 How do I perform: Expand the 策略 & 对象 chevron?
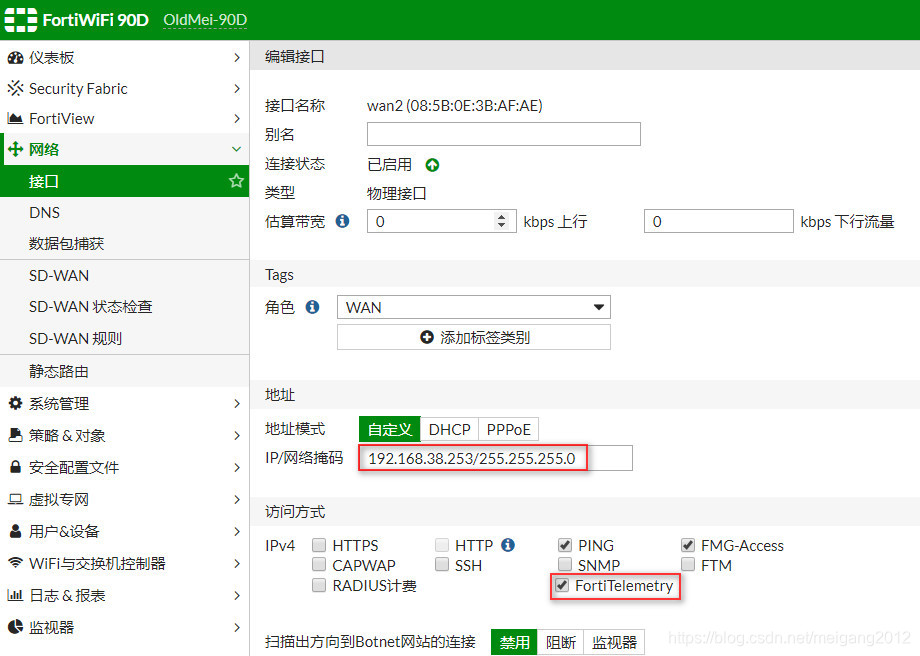[236, 435]
